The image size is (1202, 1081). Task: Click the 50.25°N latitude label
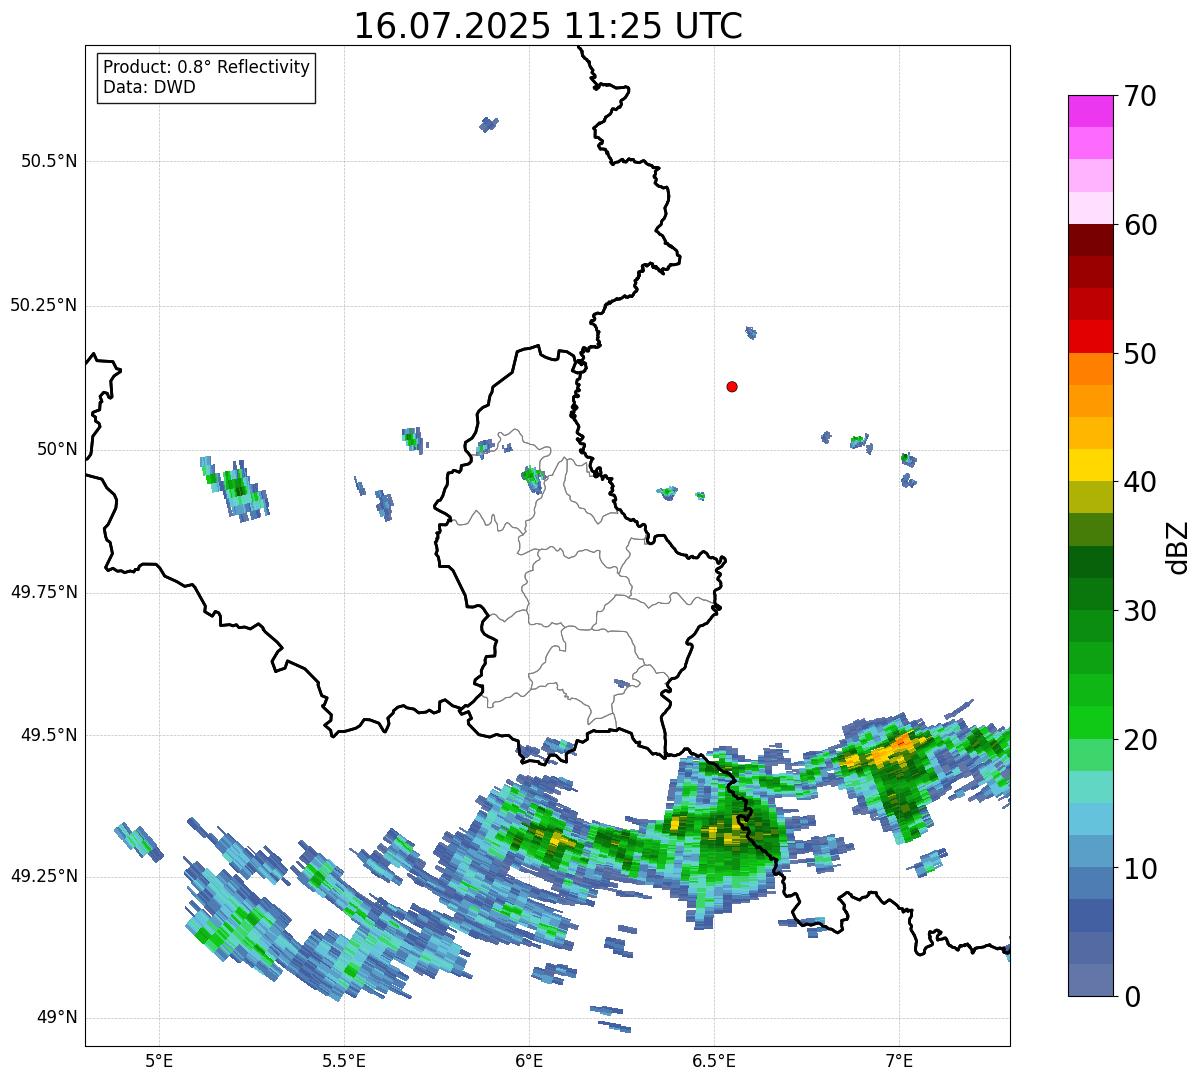[44, 305]
